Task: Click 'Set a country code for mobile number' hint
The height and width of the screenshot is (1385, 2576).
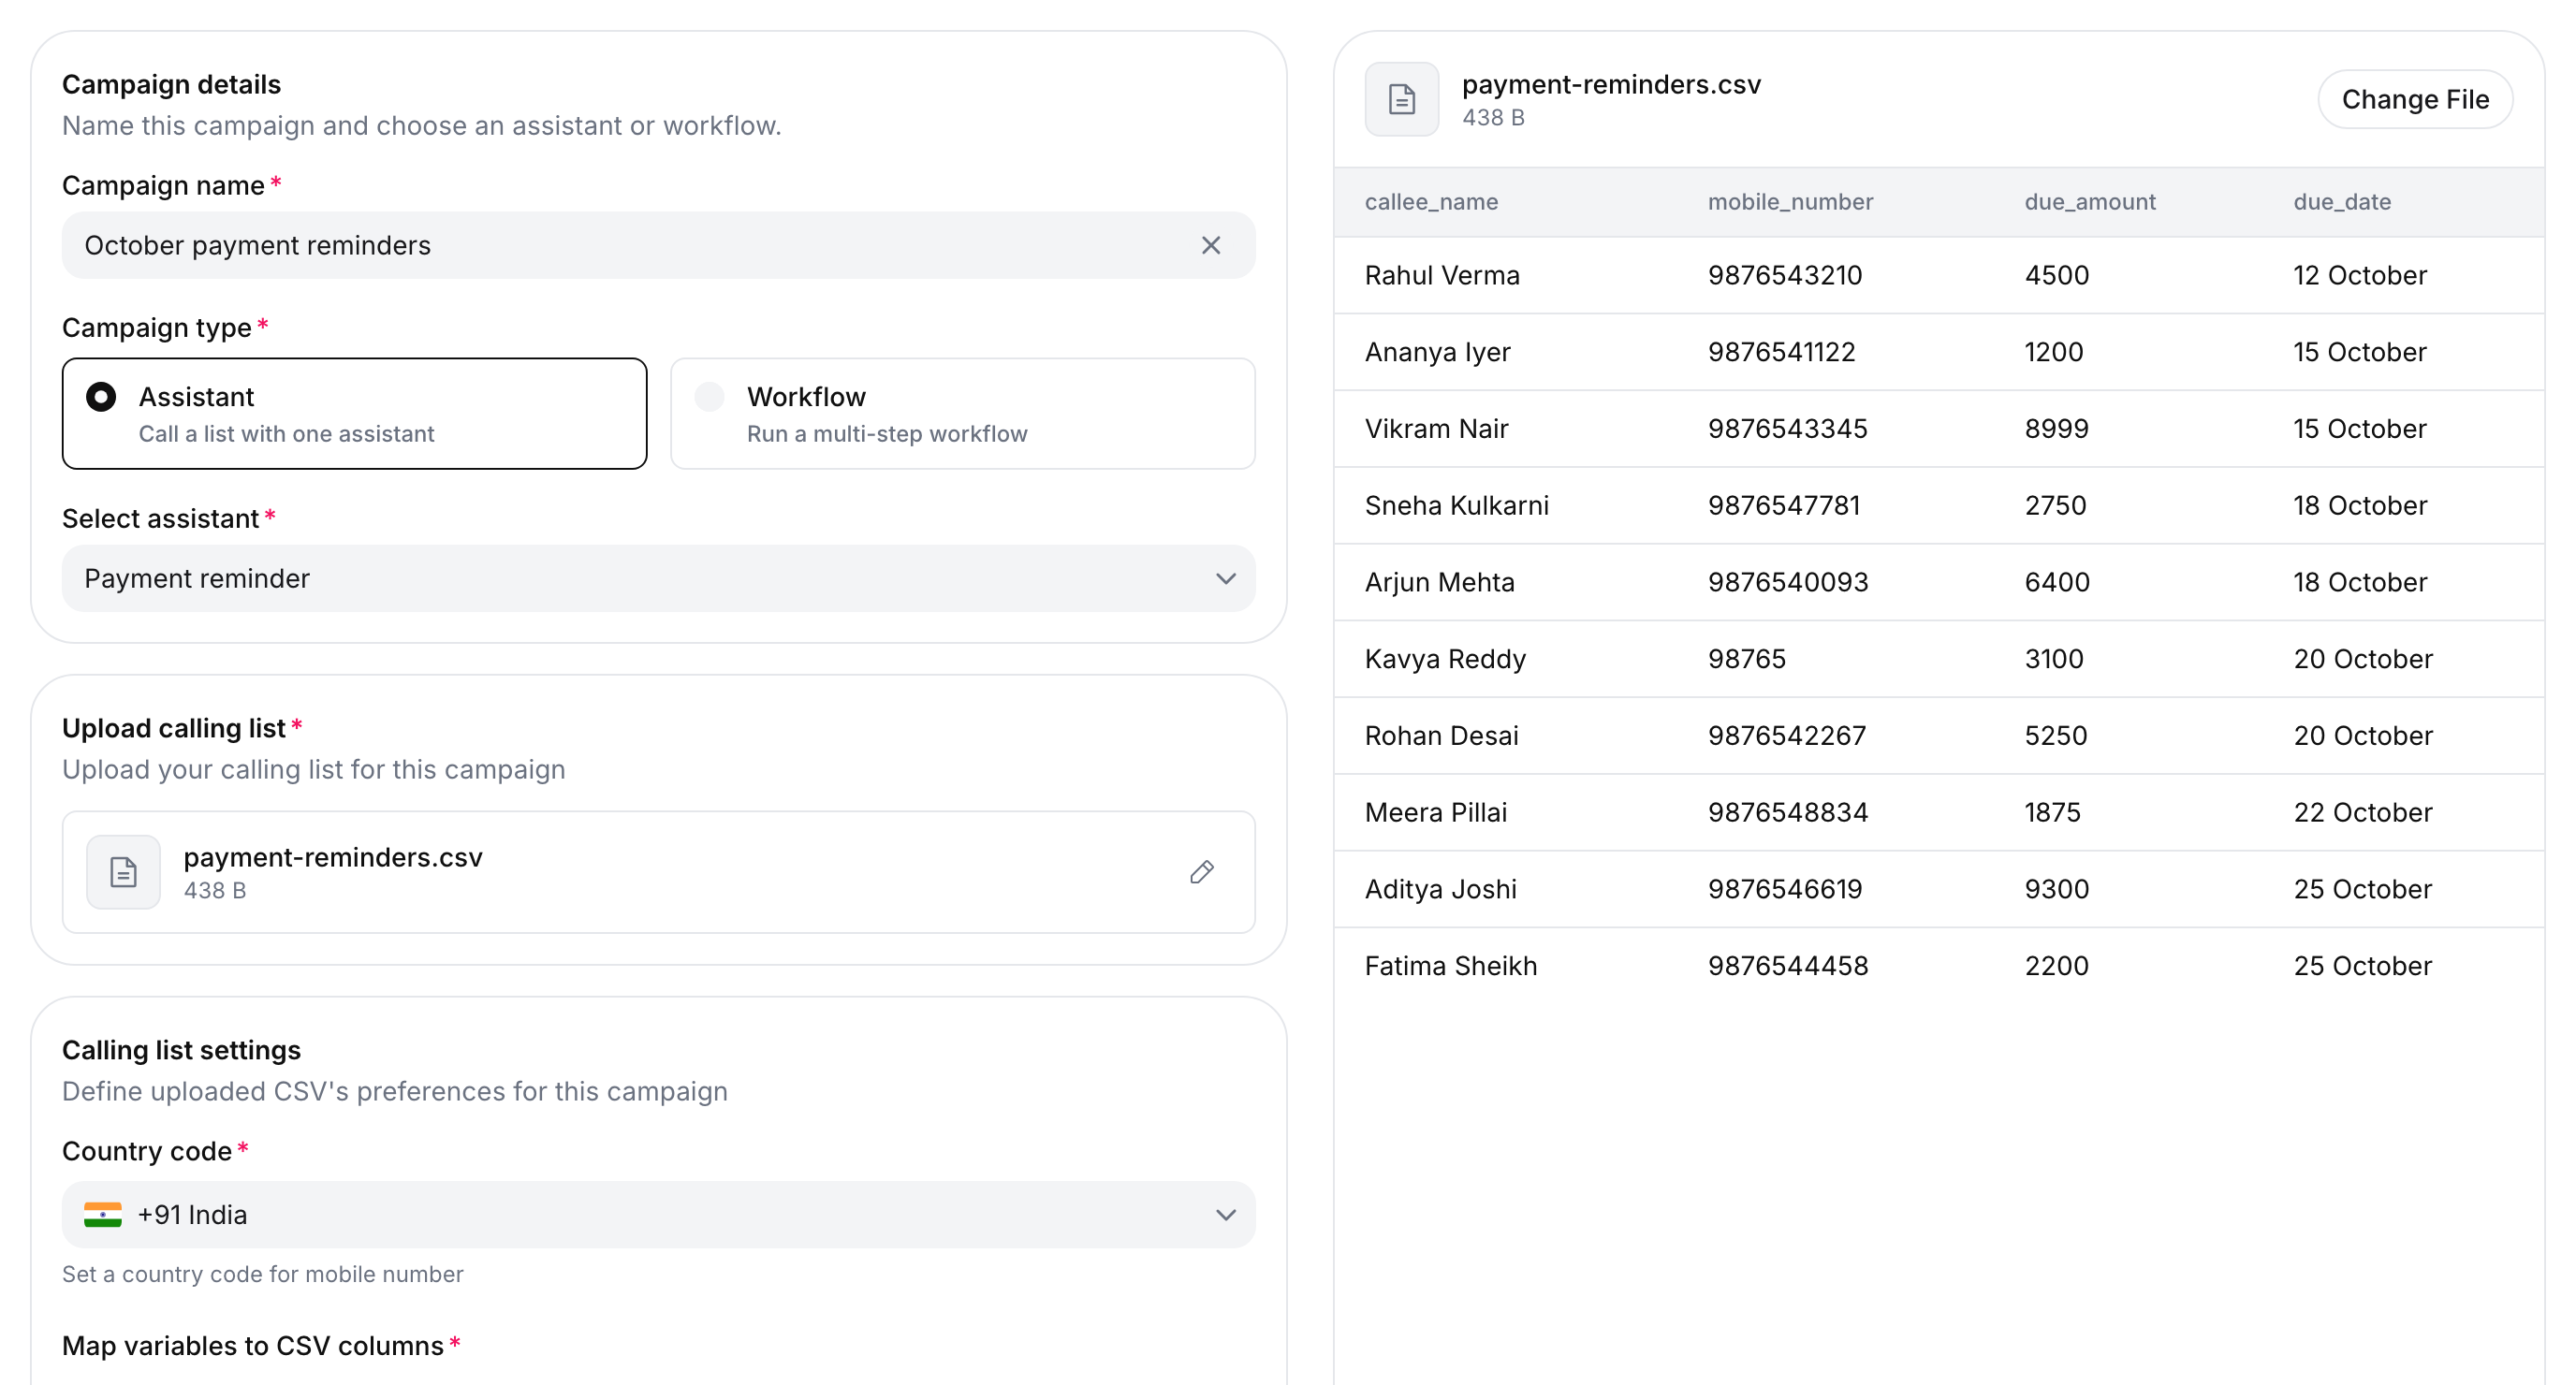Action: click(x=262, y=1274)
